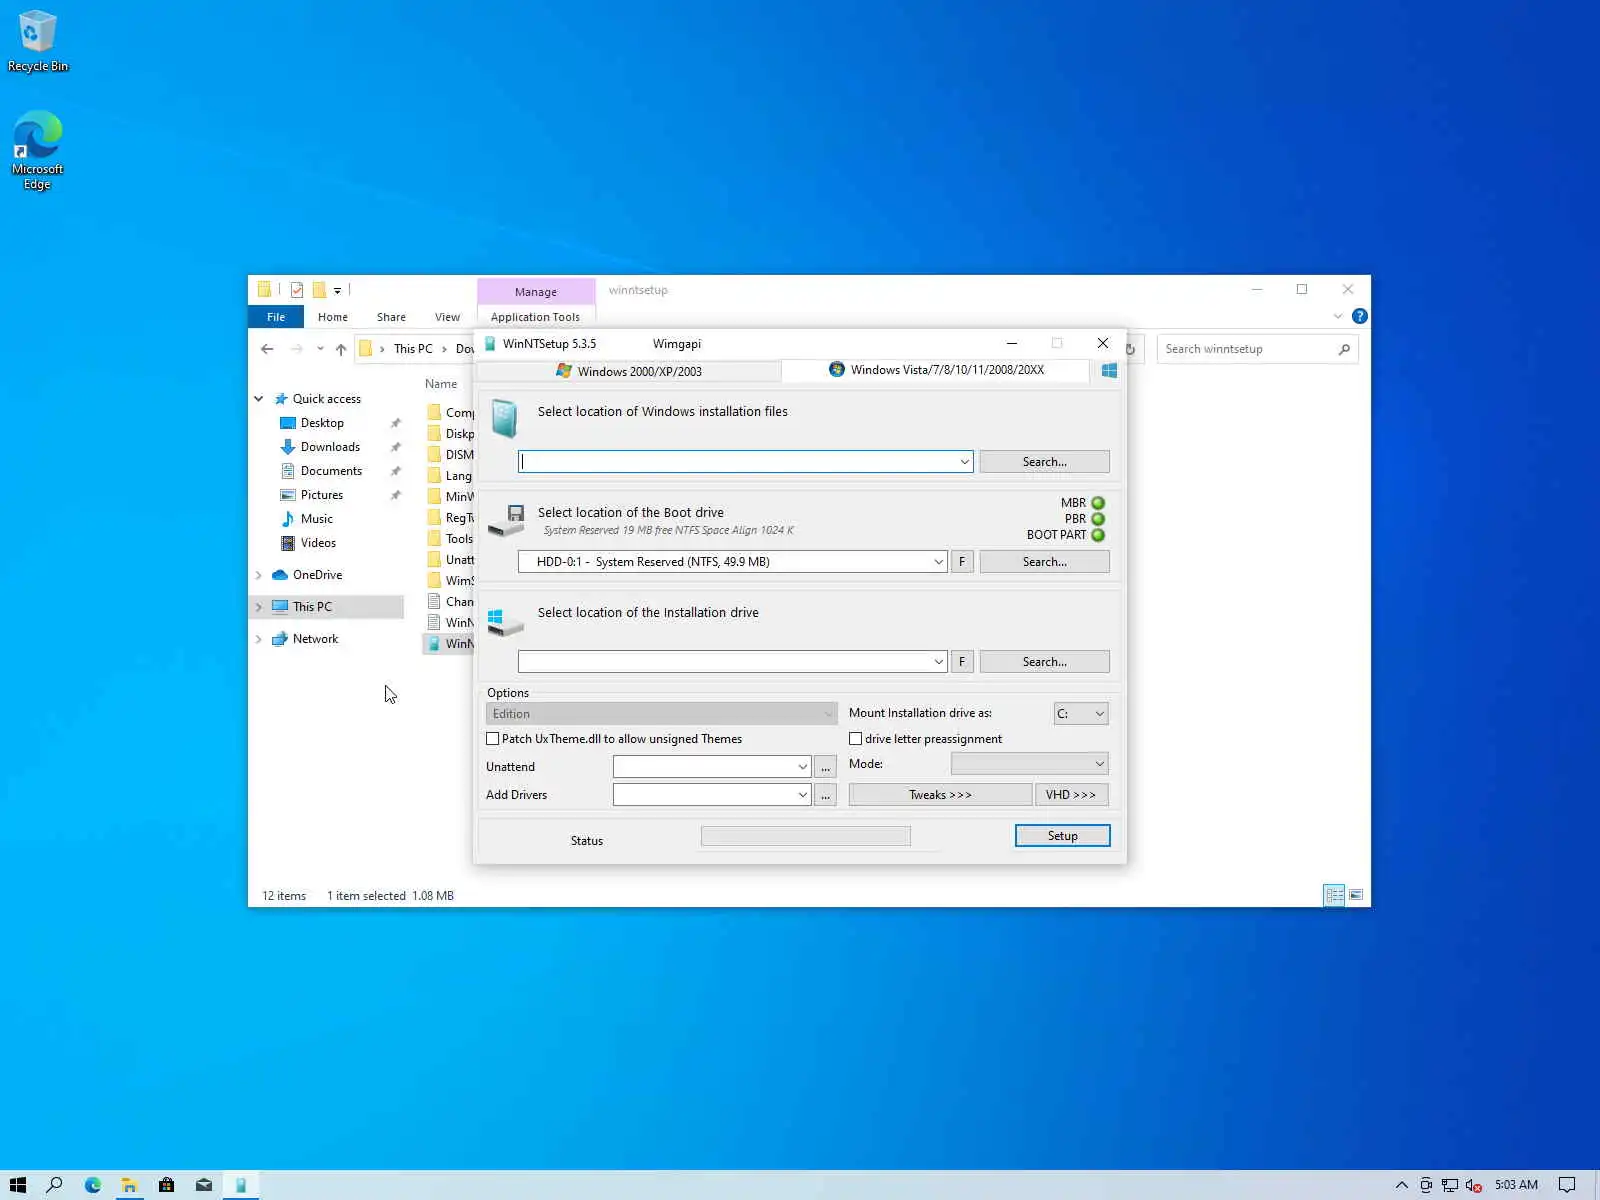
Task: Open the Boot drive HDD-0:1 dropdown
Action: 938,562
